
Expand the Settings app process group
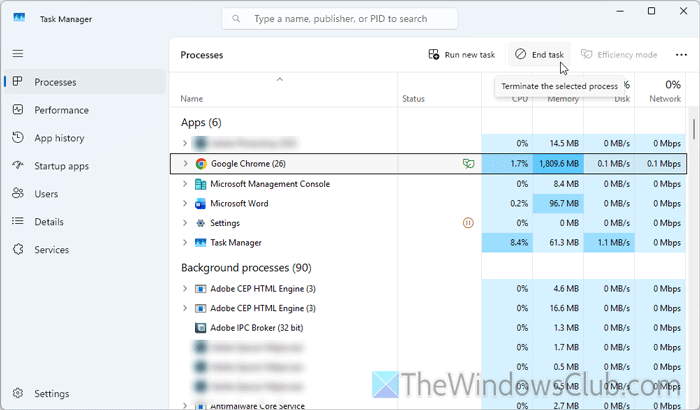(x=185, y=223)
